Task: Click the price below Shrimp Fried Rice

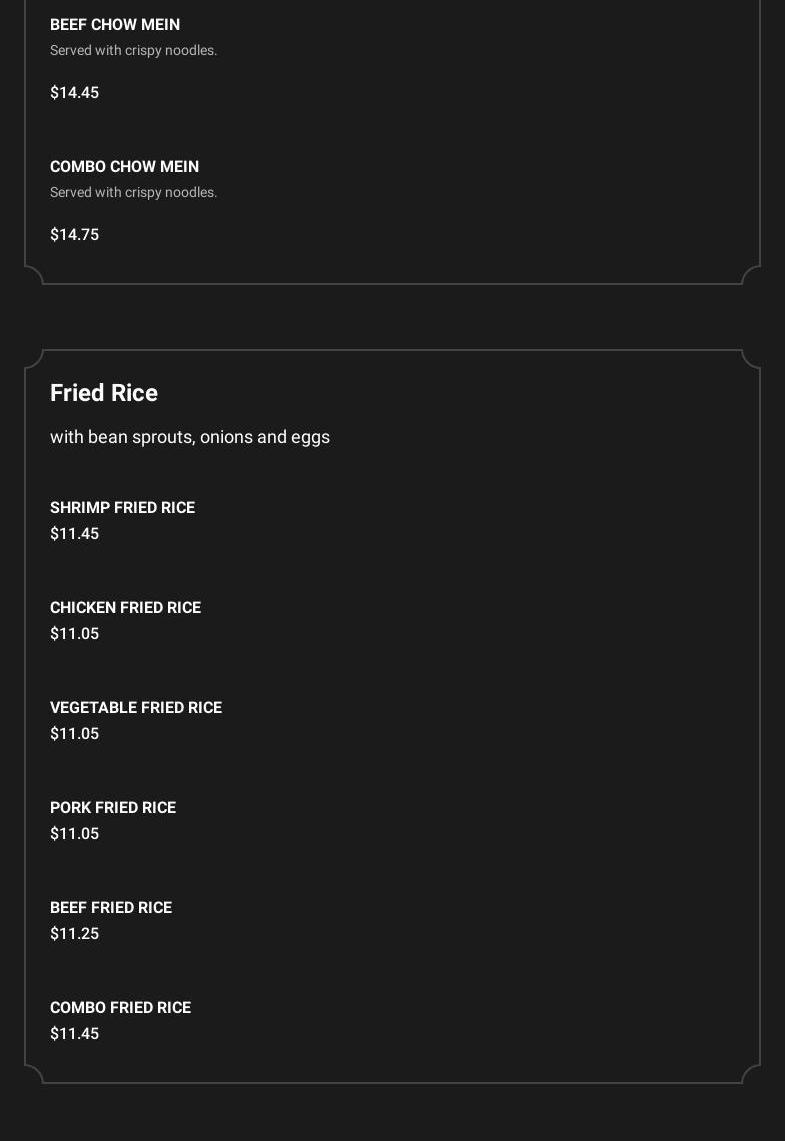Action: pos(74,533)
